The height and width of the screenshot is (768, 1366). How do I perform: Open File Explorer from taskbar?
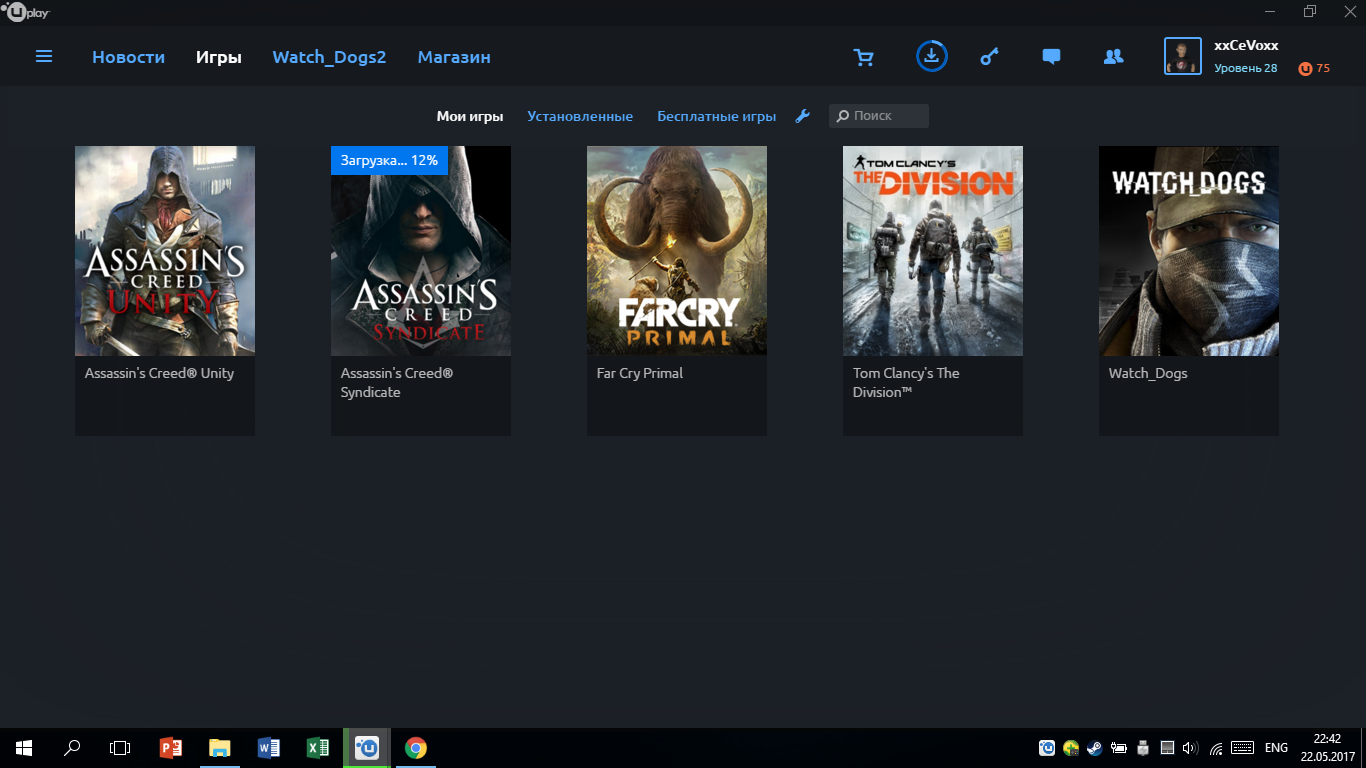click(x=219, y=748)
